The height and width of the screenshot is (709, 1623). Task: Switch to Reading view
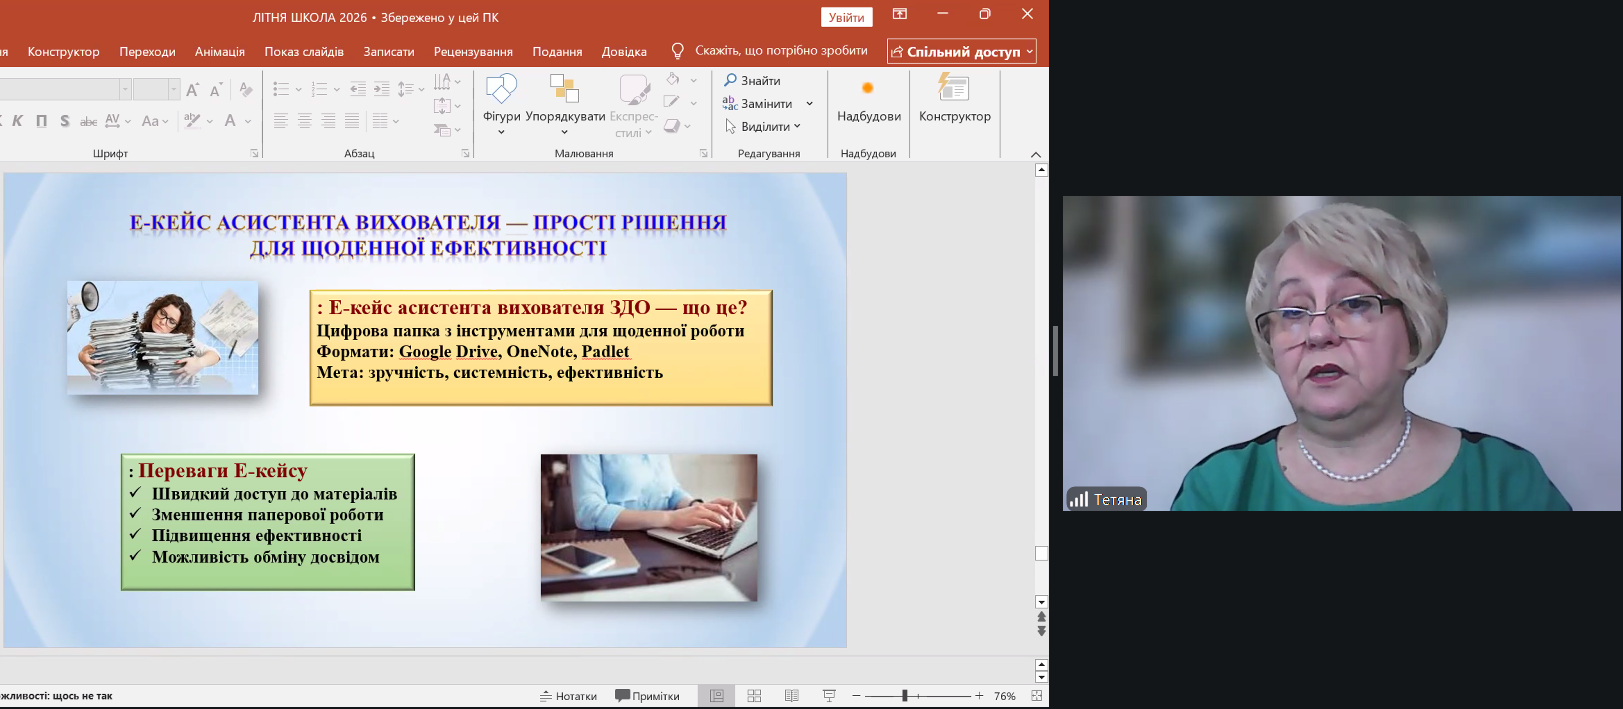(792, 696)
